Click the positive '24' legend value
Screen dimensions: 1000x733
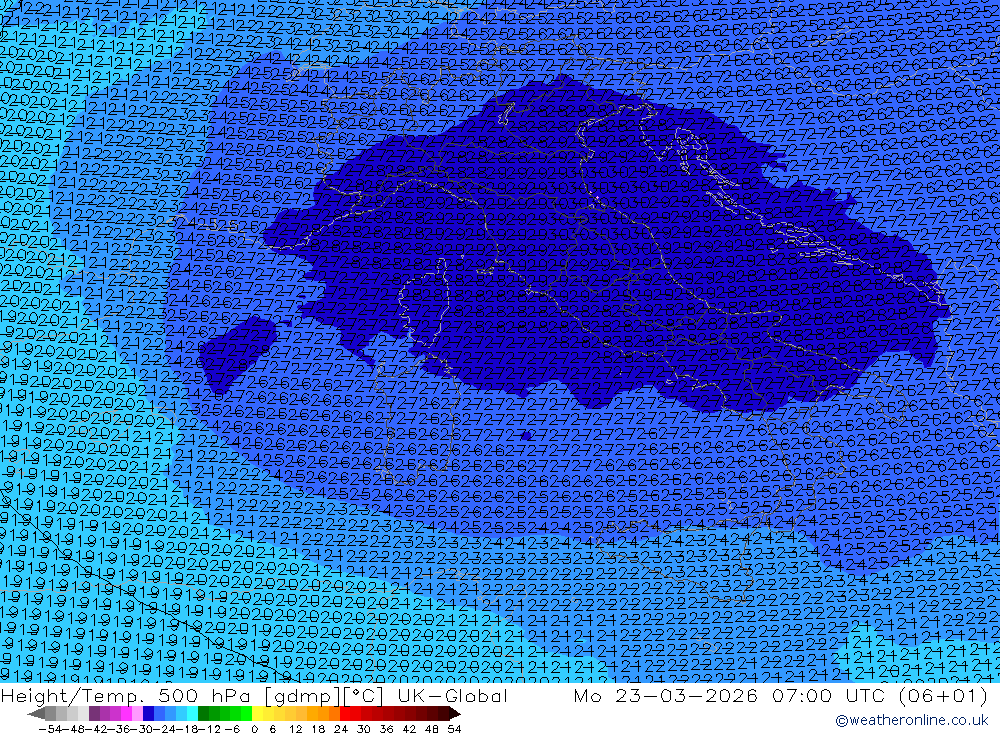(341, 729)
